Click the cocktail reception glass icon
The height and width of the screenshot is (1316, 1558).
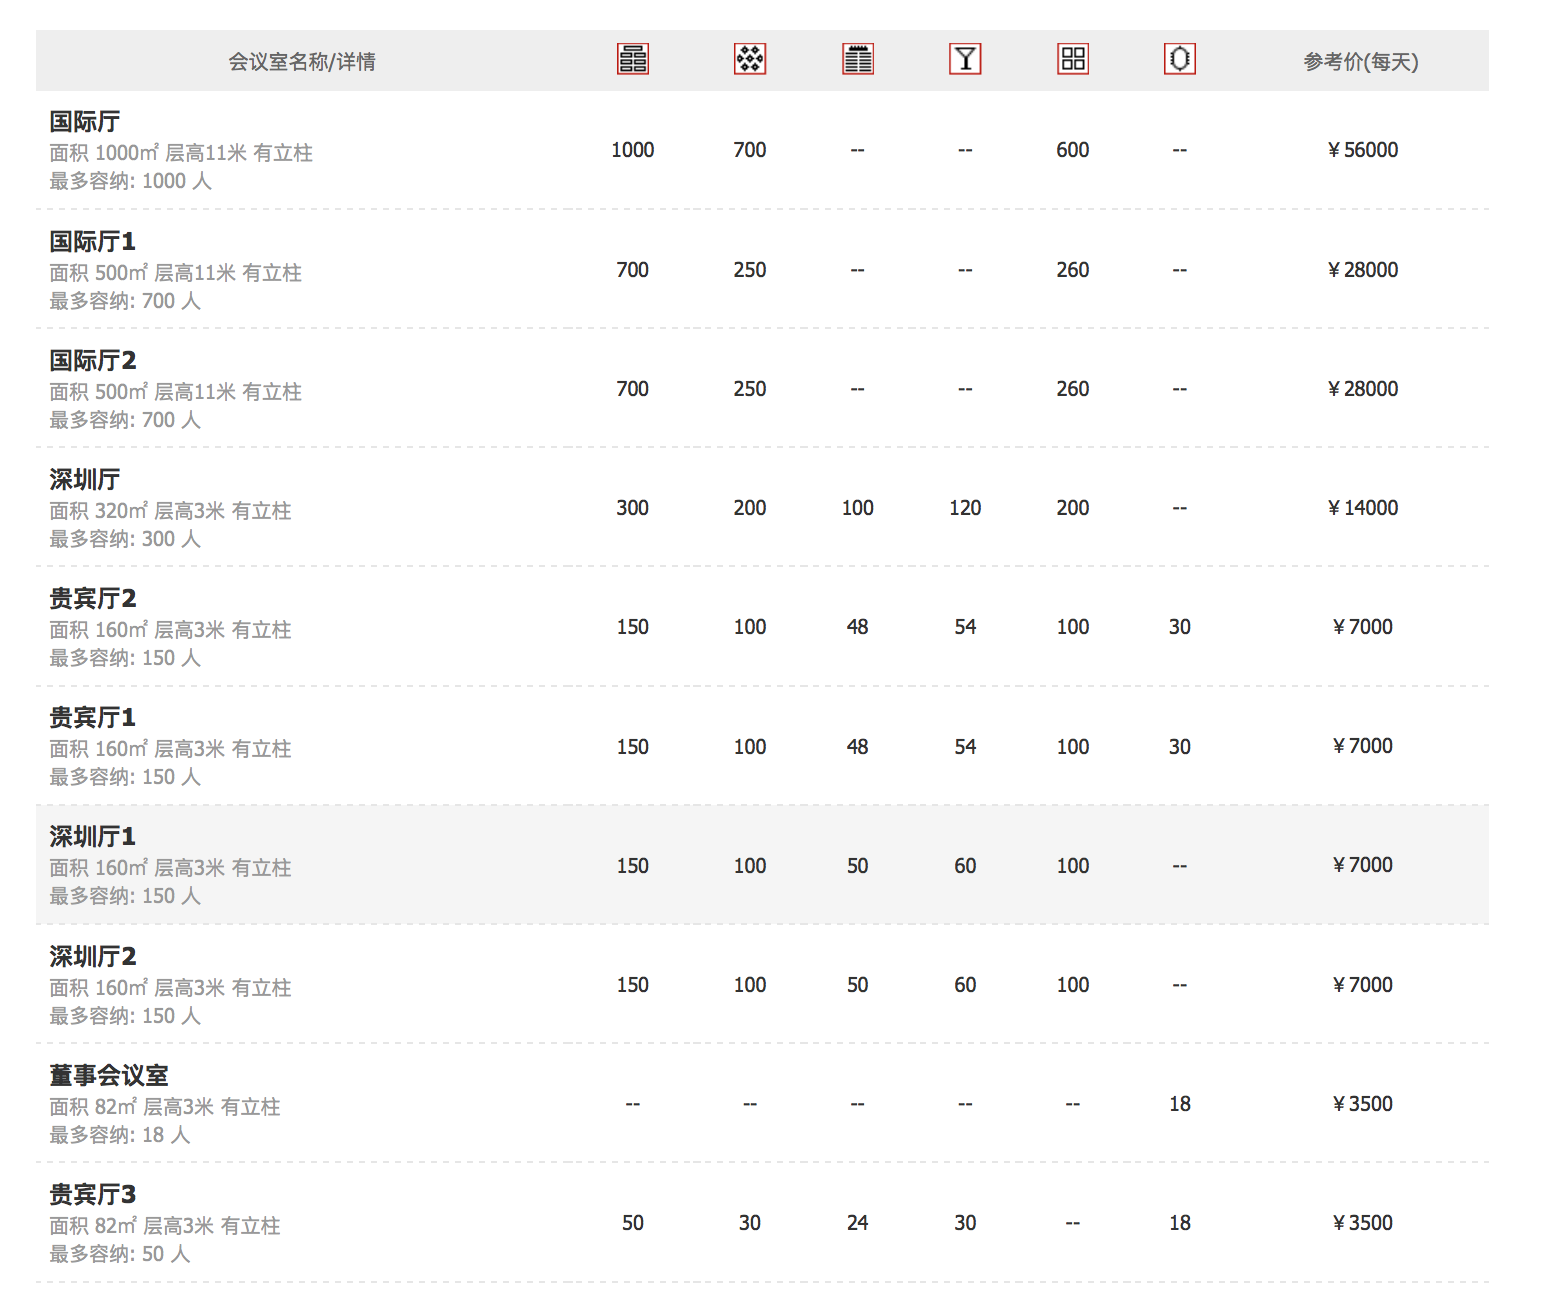click(x=965, y=59)
